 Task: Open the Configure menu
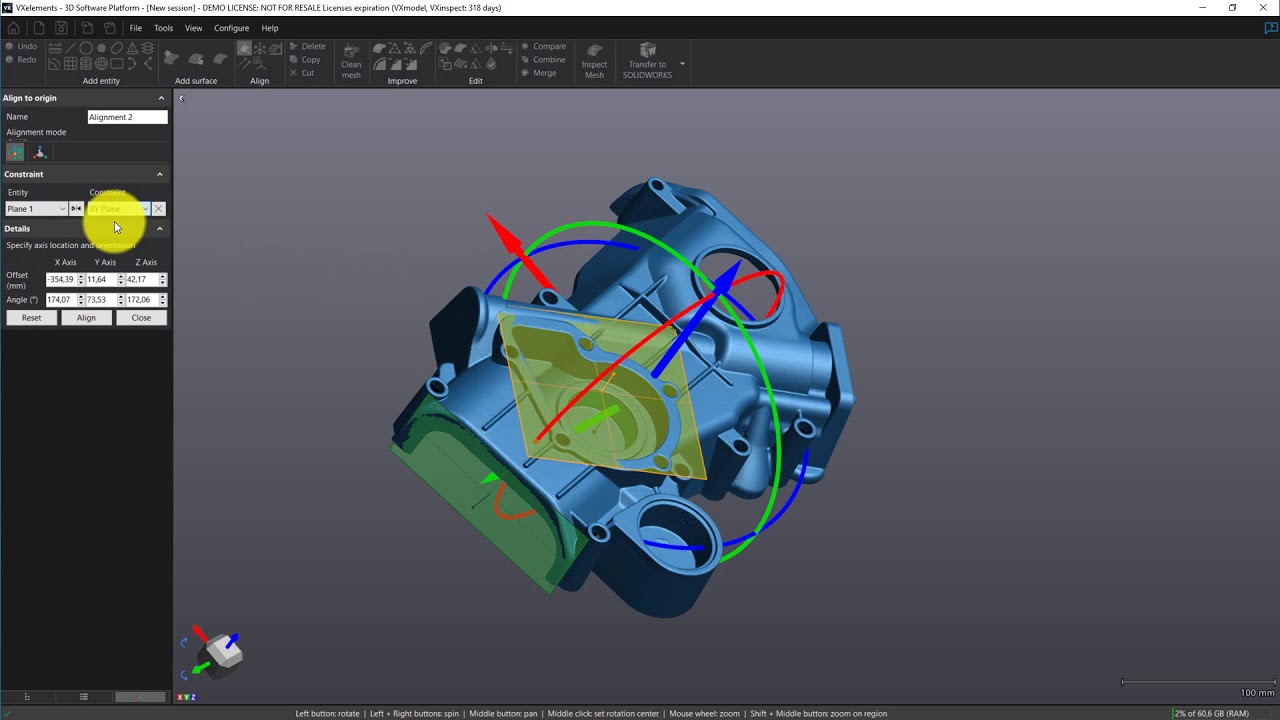point(231,28)
